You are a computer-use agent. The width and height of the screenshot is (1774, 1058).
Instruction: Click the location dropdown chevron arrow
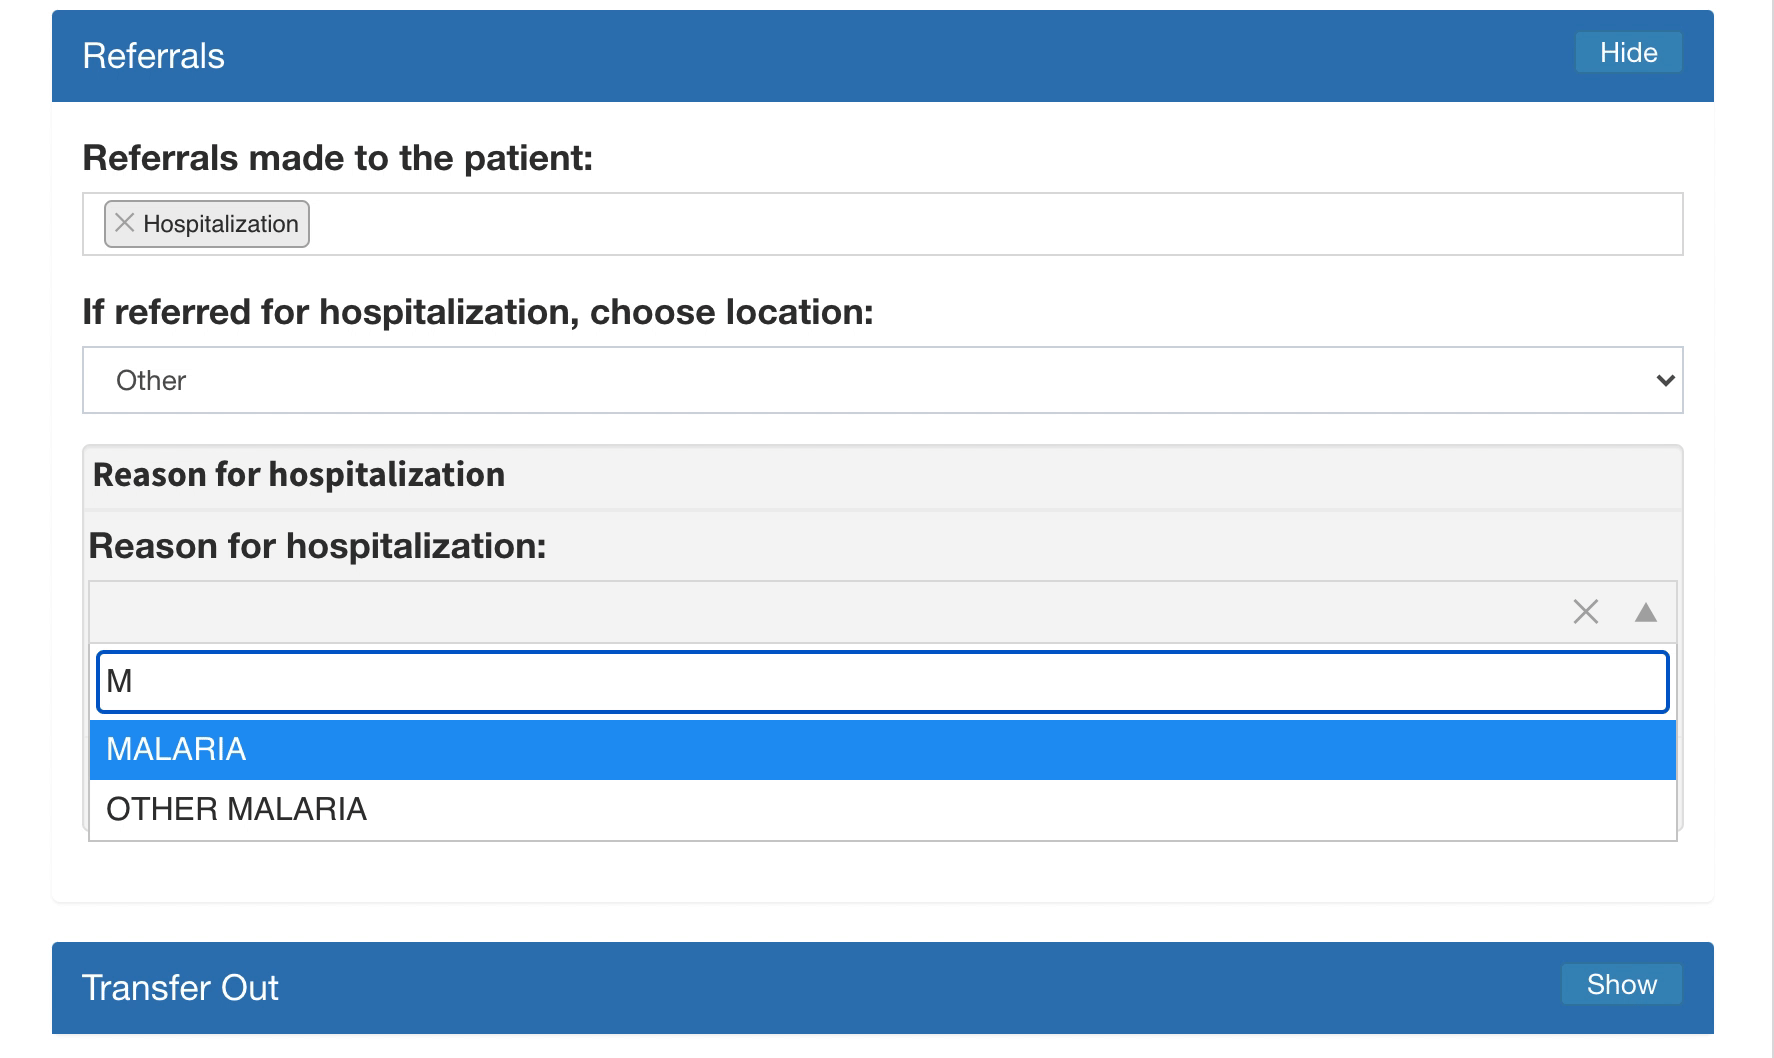pyautogui.click(x=1665, y=380)
